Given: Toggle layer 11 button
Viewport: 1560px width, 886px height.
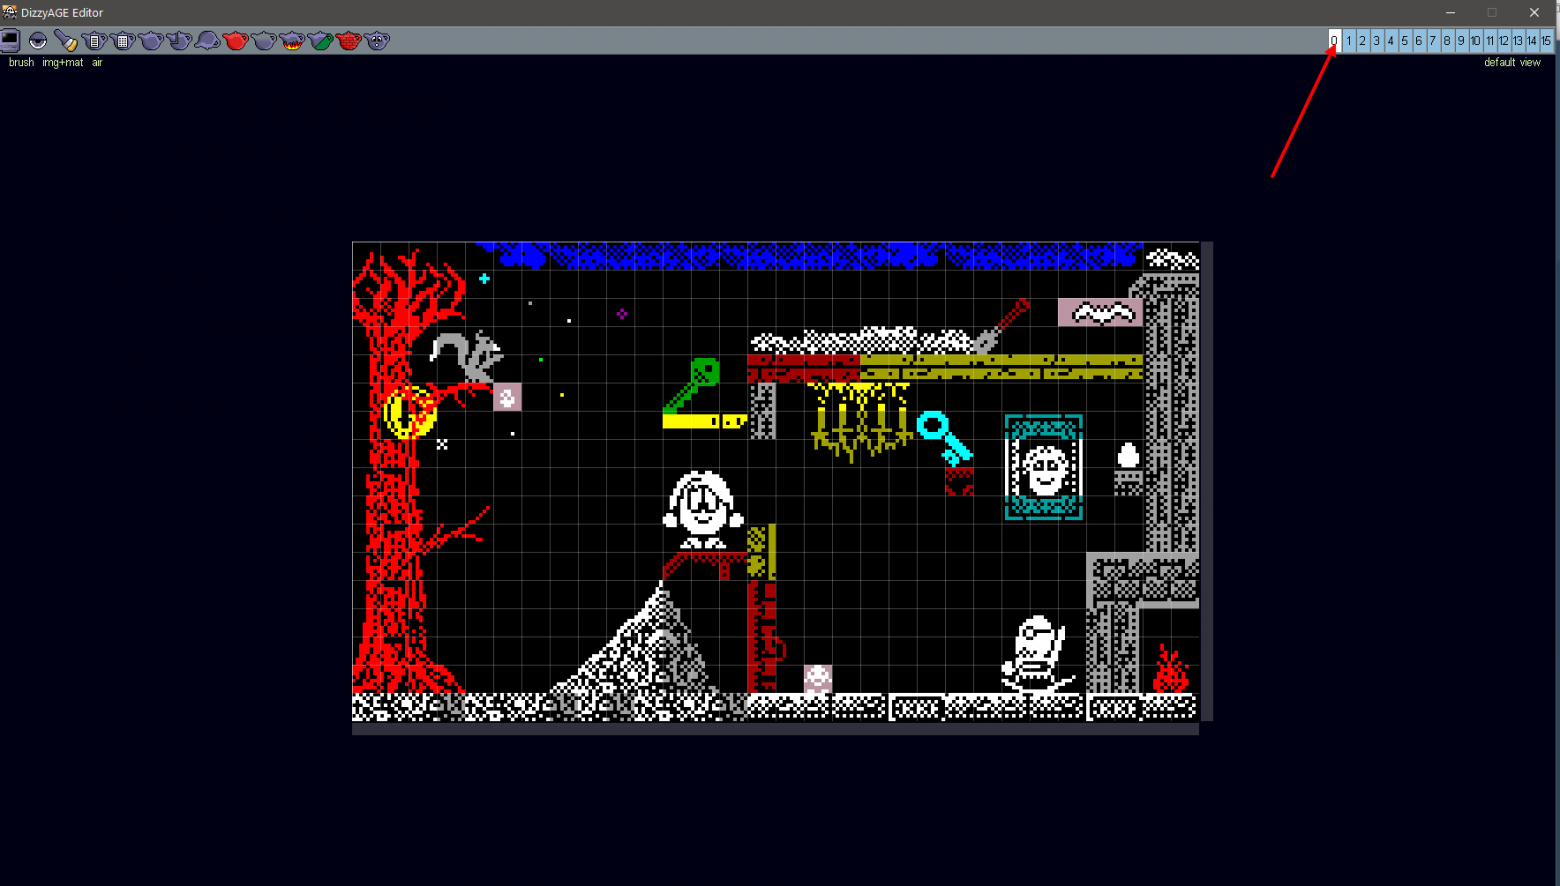Looking at the screenshot, I should 1489,40.
